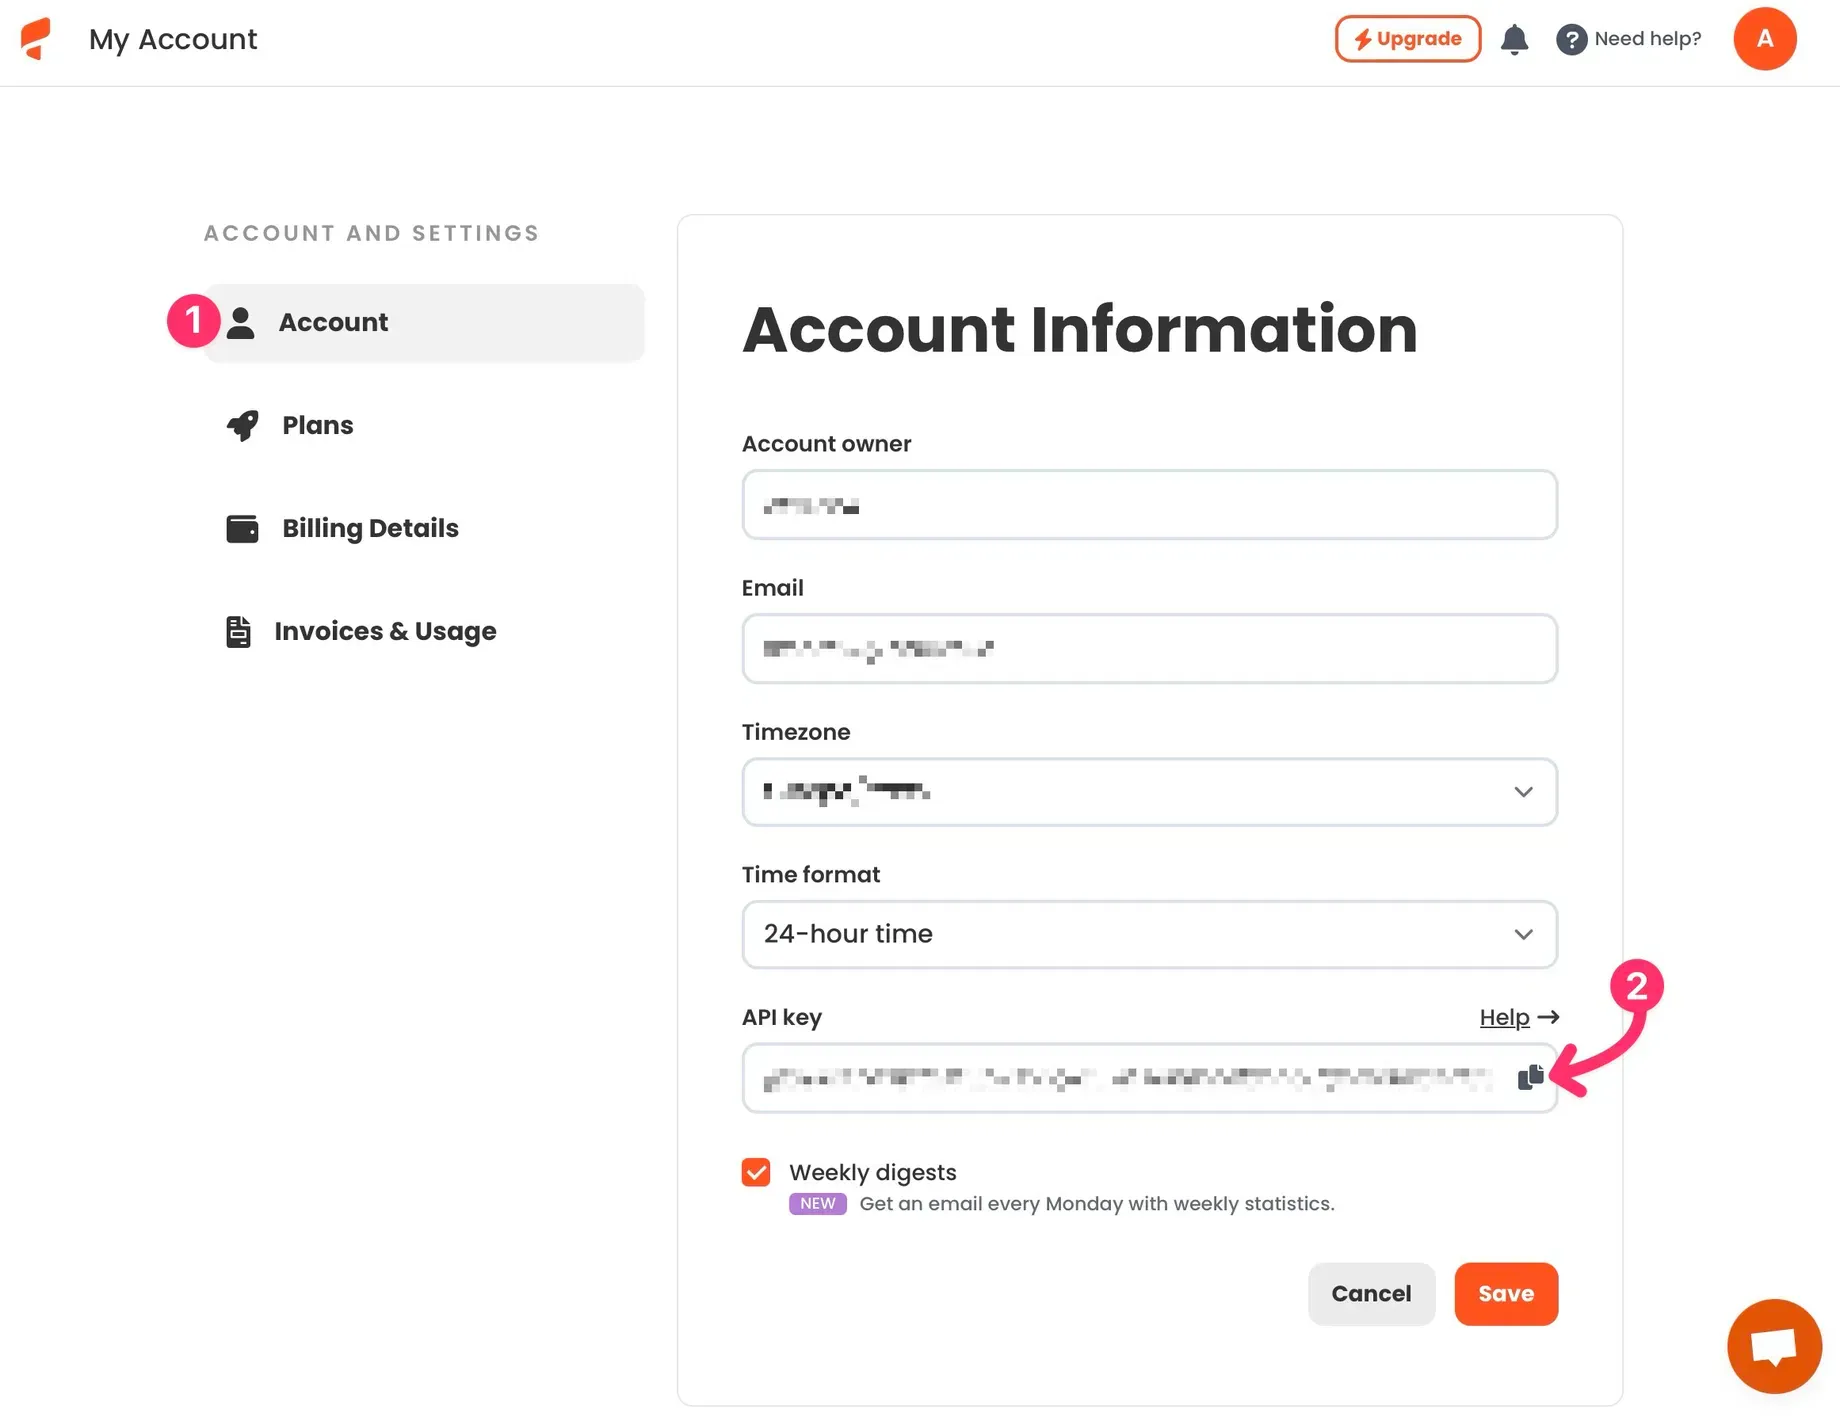The width and height of the screenshot is (1840, 1421).
Task: Click the wallet icon for Billing Details
Action: [x=242, y=528]
